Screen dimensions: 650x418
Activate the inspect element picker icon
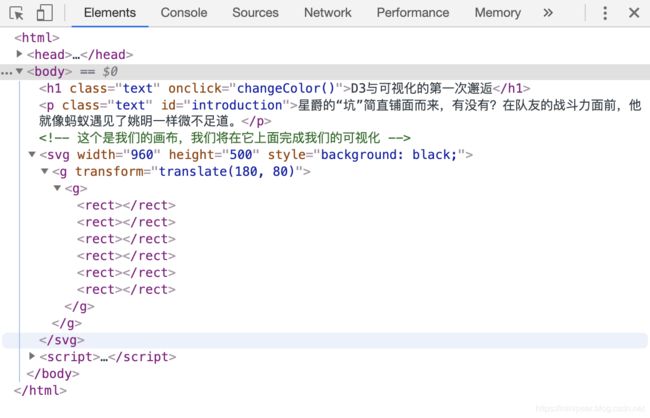(x=17, y=13)
